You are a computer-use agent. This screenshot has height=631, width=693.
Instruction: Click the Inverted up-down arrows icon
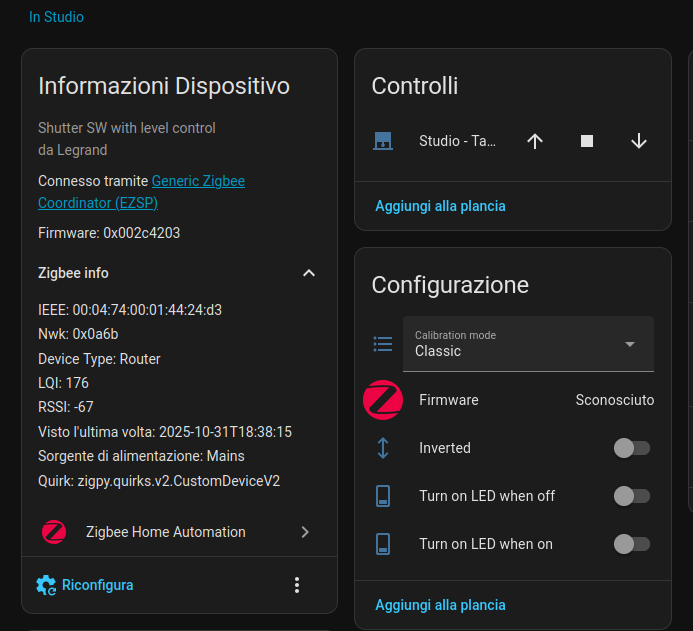pos(382,448)
